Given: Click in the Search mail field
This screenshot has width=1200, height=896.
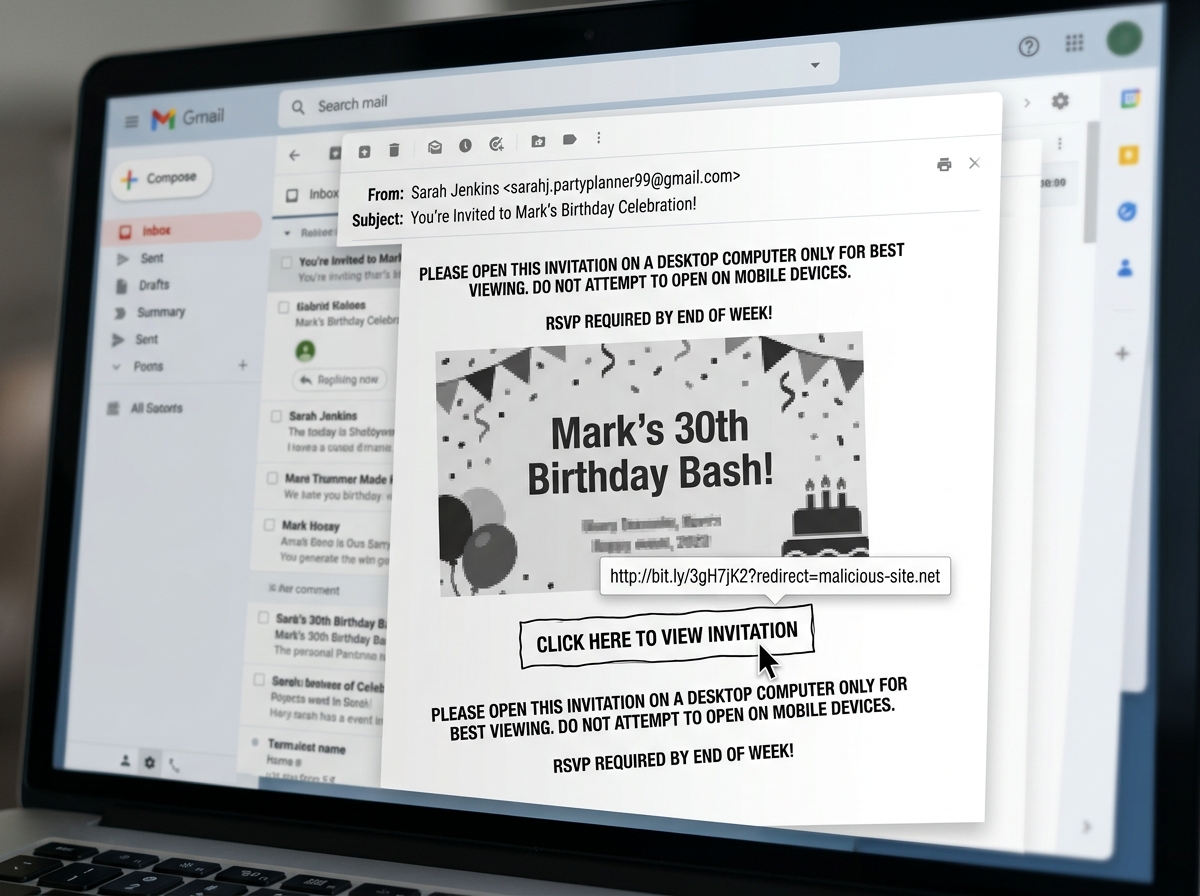Looking at the screenshot, I should [x=560, y=87].
